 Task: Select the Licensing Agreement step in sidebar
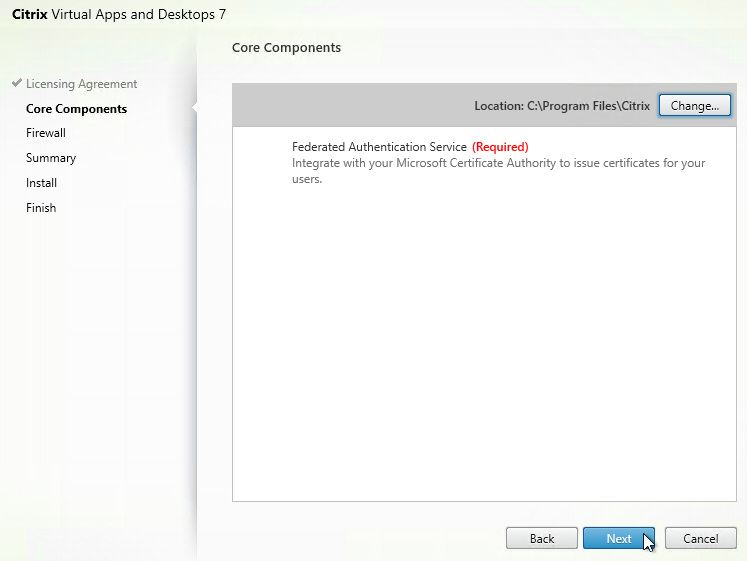coord(81,84)
